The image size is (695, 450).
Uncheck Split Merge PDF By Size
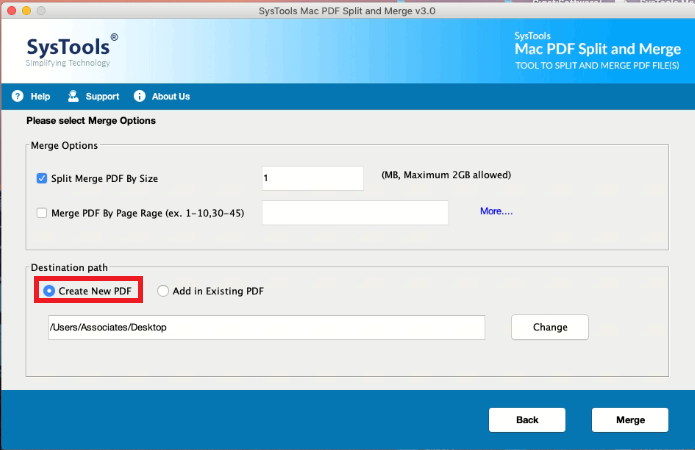pos(42,178)
